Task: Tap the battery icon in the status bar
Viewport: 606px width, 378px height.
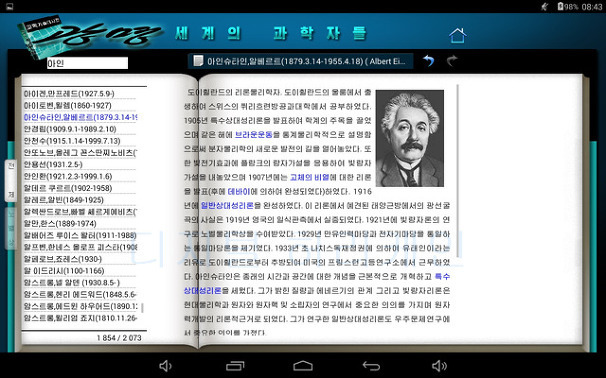Action: (560, 6)
